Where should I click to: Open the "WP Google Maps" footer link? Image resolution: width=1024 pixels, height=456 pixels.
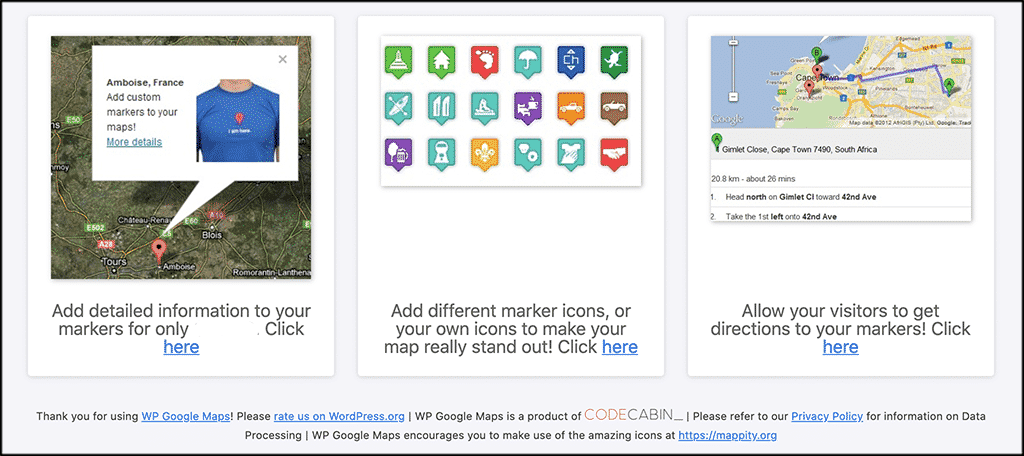pos(185,416)
